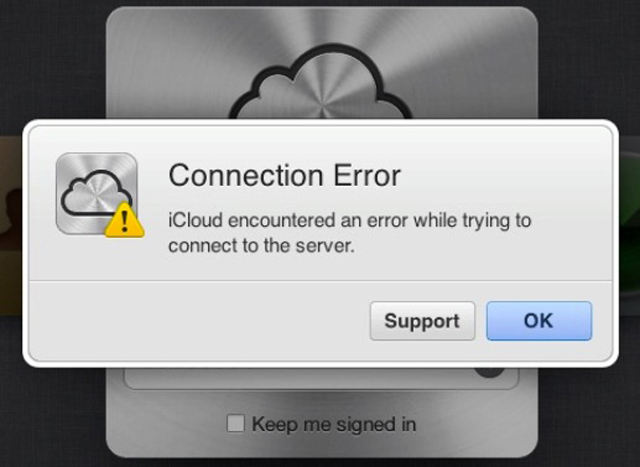This screenshot has width=640, height=467.
Task: Dismiss the error with the OK button
Action: [539, 321]
